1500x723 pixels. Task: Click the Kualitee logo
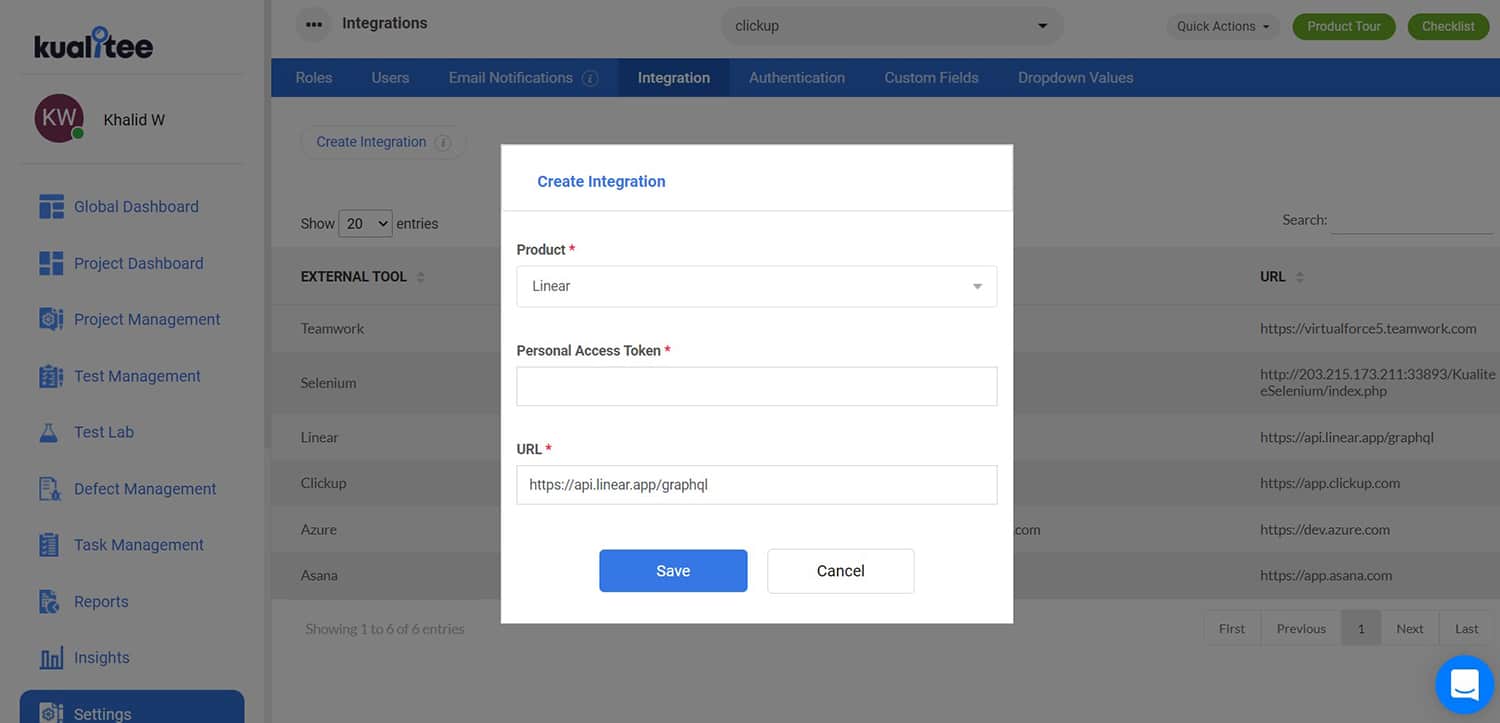pos(94,42)
